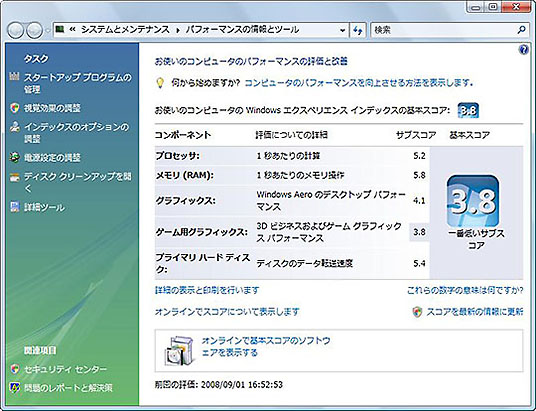Select システムとメンテナンス in the breadcrumb
The height and width of the screenshot is (411, 536).
click(x=125, y=30)
